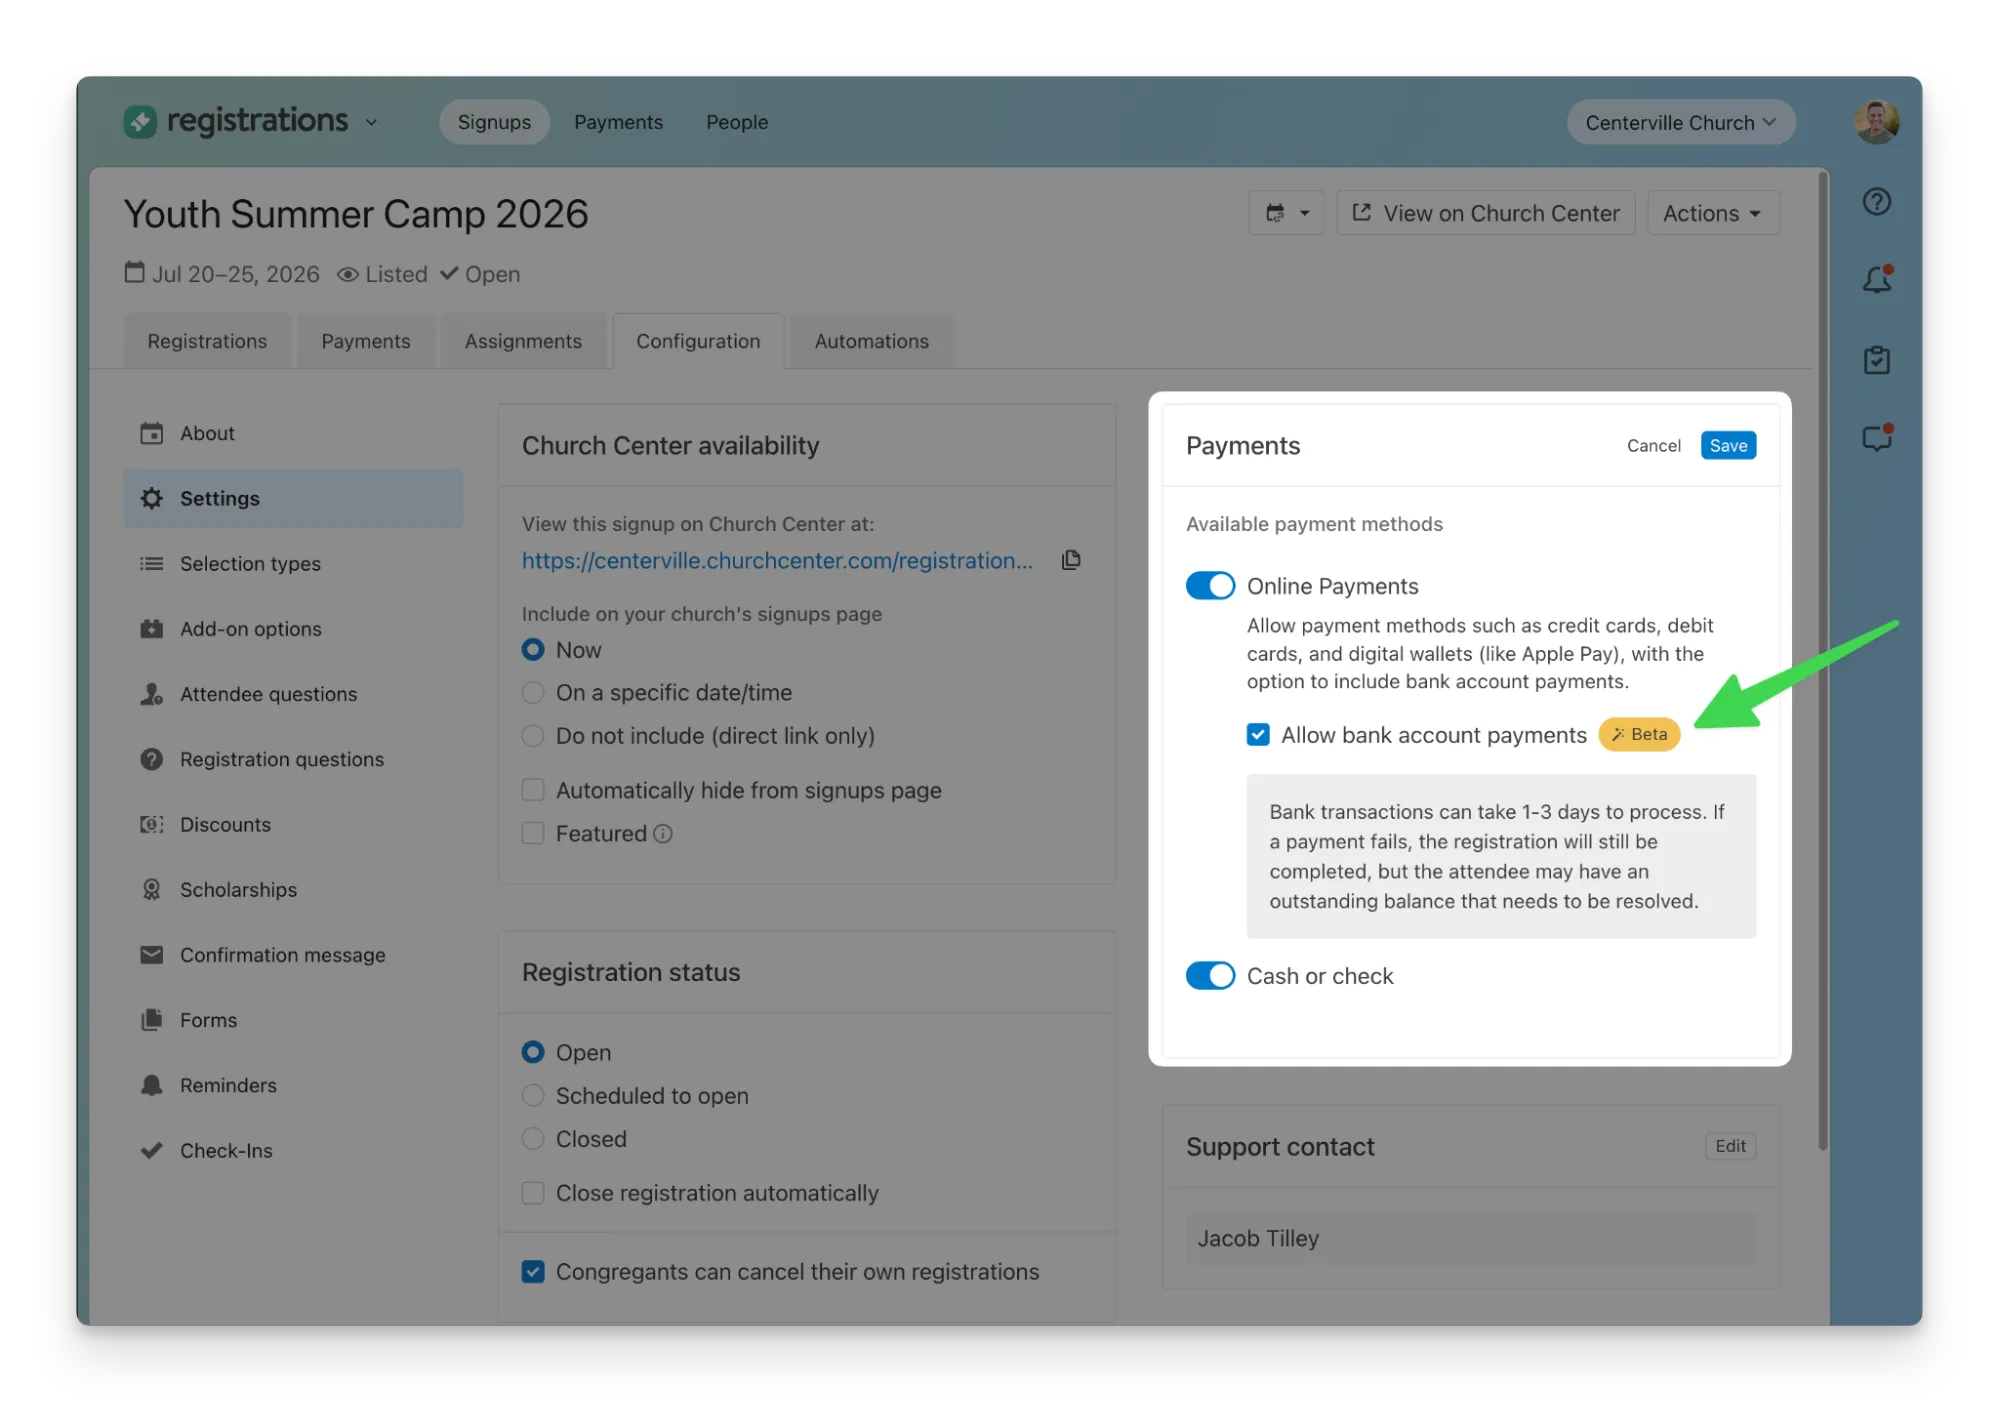
Task: Open the Payments top navigation item
Action: pos(618,122)
